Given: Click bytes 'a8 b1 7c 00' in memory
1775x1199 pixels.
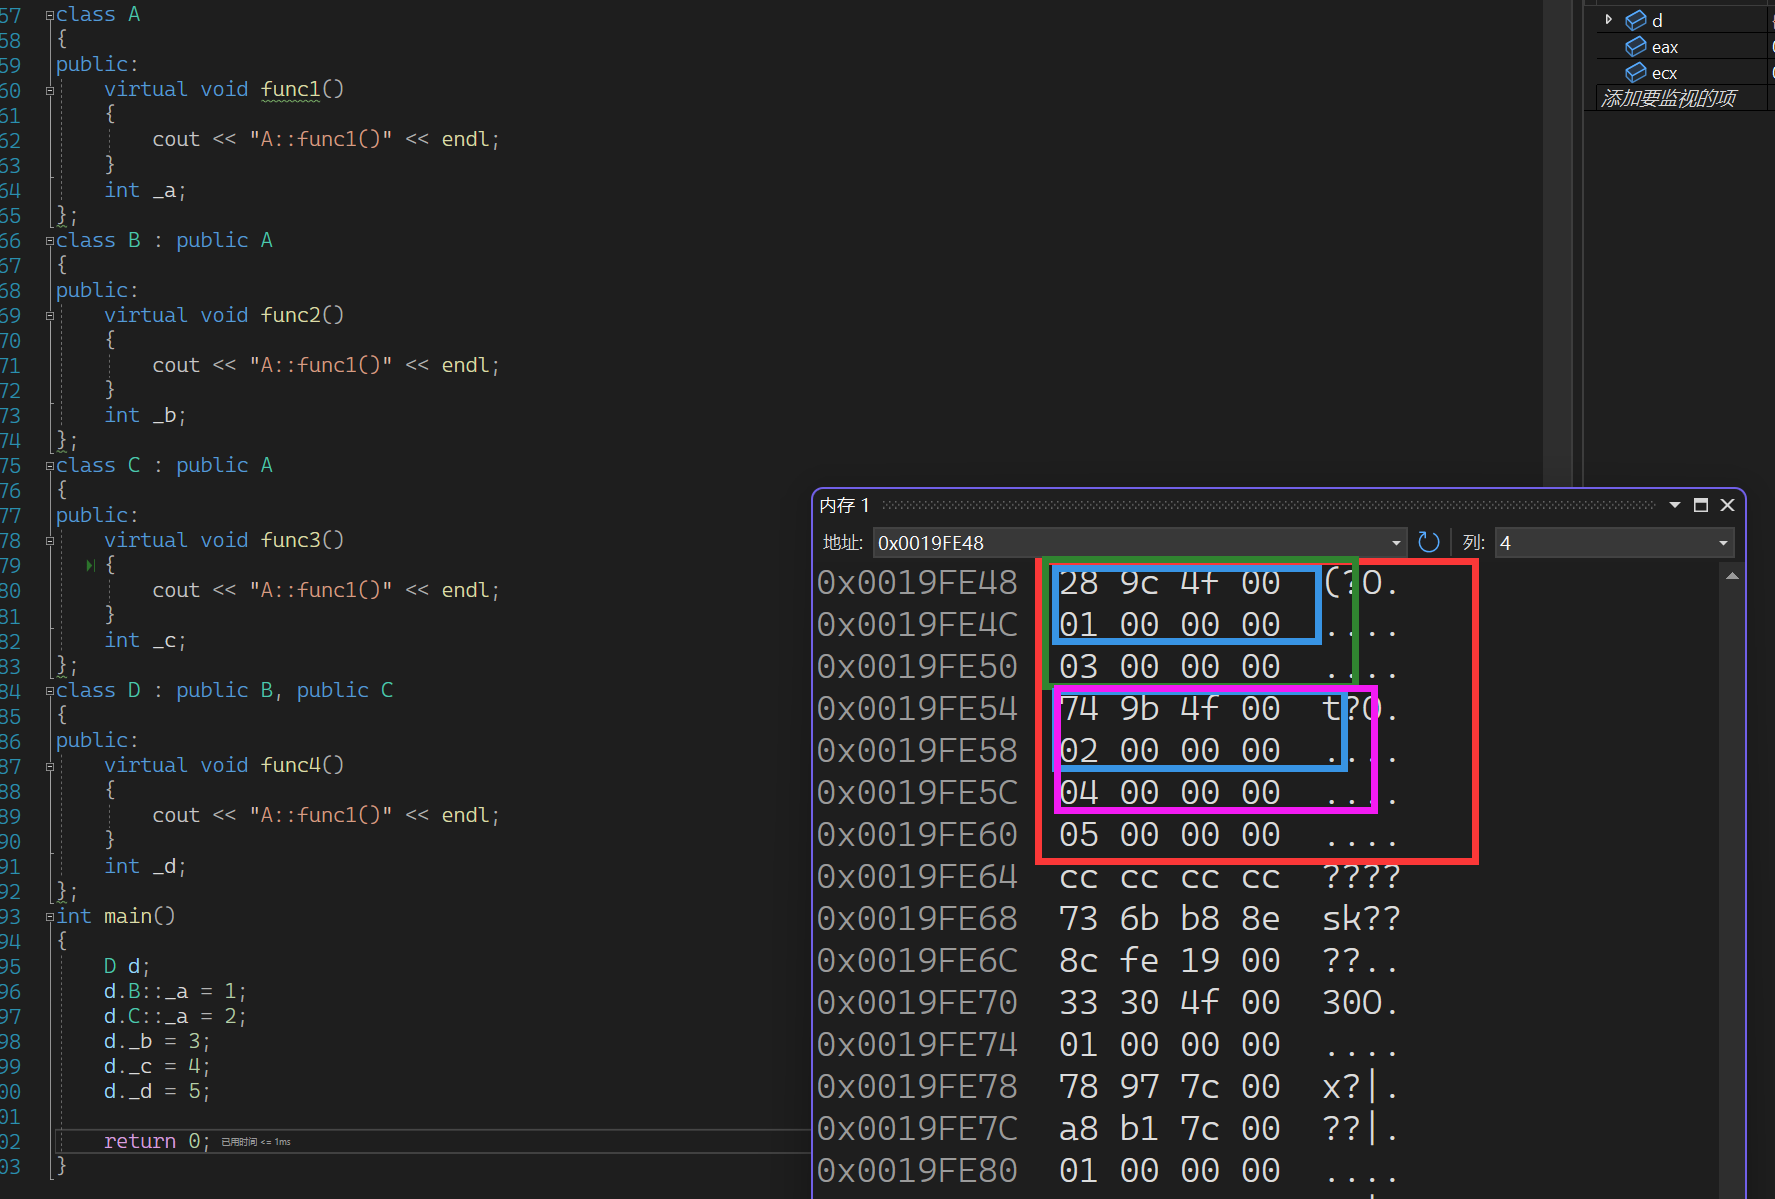Looking at the screenshot, I should click(1169, 1128).
